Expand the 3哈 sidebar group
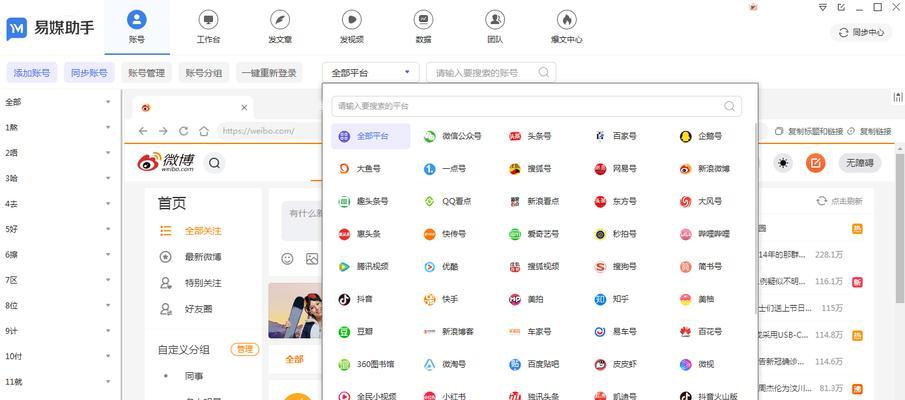The width and height of the screenshot is (905, 400). tap(108, 178)
